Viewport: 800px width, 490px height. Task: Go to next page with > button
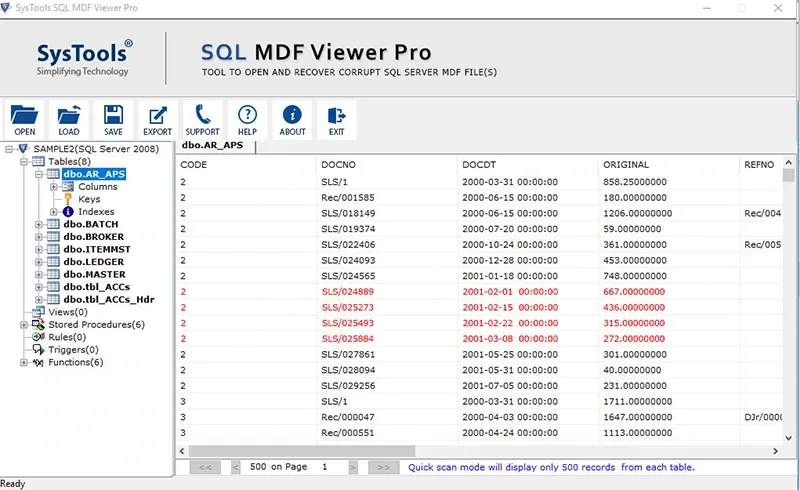pyautogui.click(x=354, y=467)
